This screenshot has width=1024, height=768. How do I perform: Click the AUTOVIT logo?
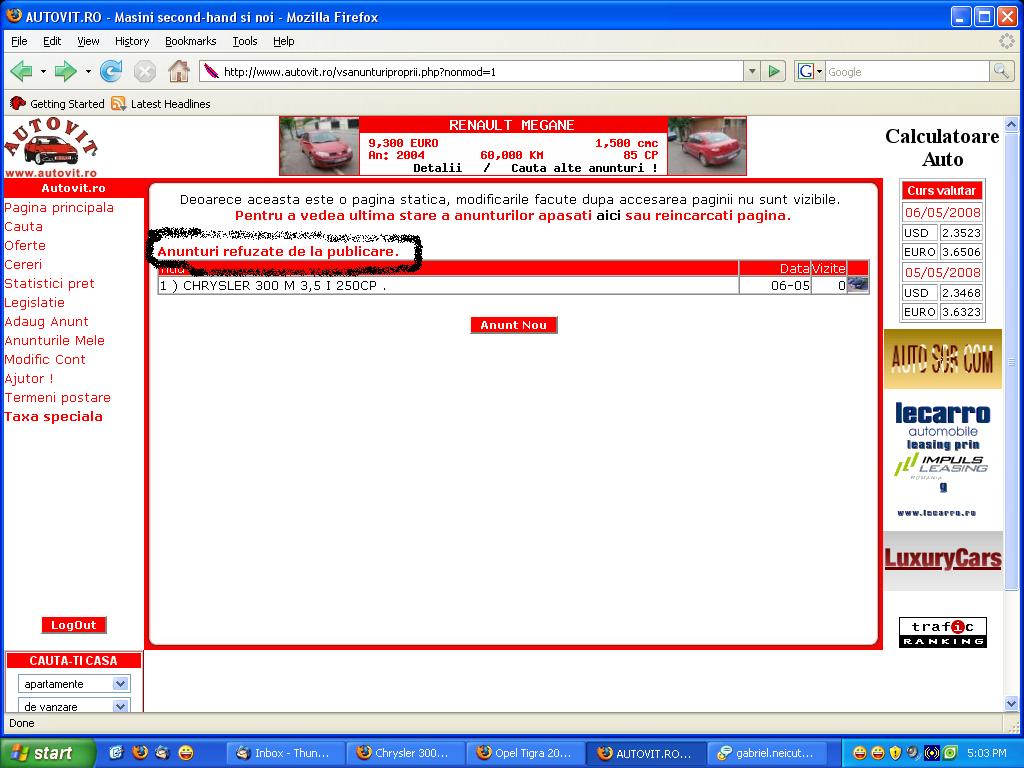click(50, 147)
